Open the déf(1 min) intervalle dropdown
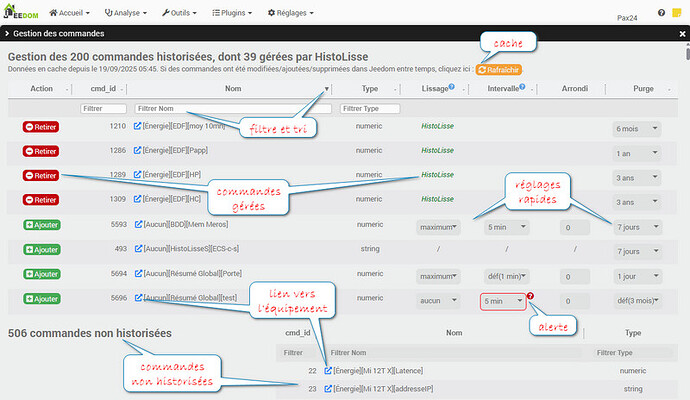 [506, 276]
